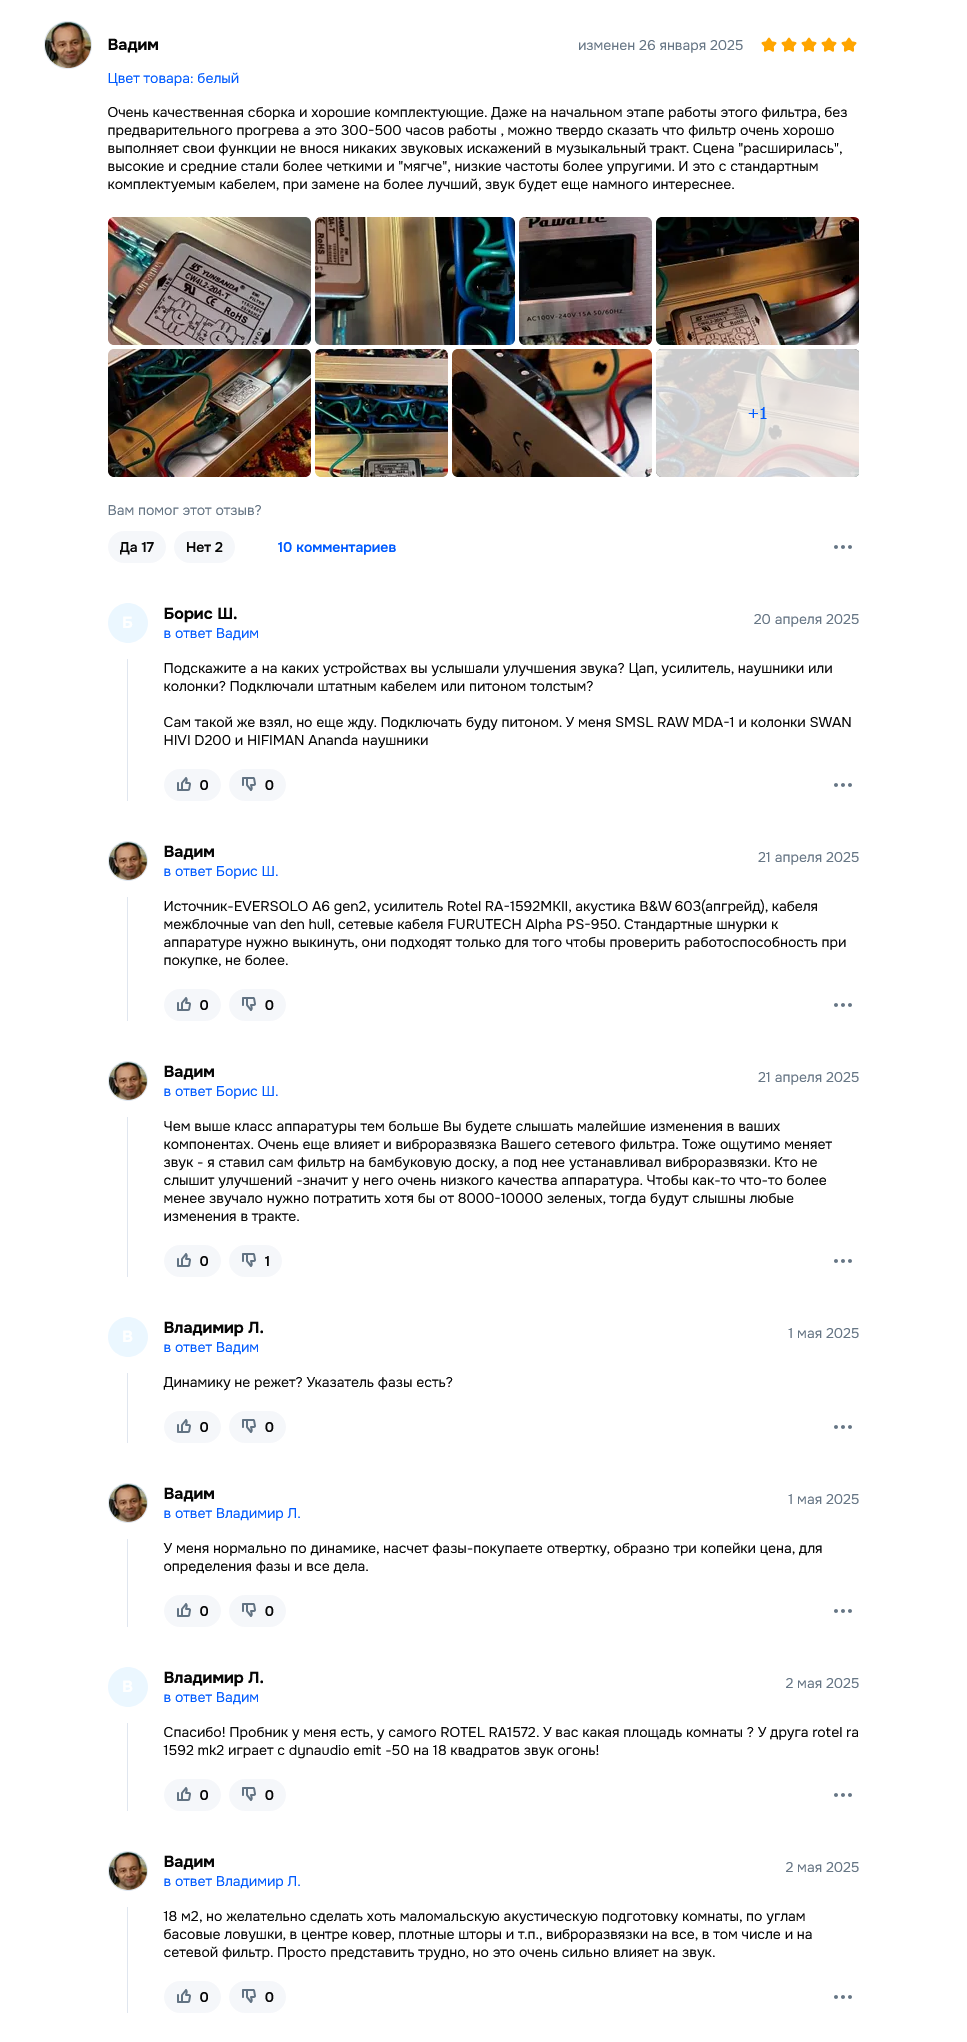
Task: Toggle the '10 комментариев' section
Action: click(x=336, y=547)
